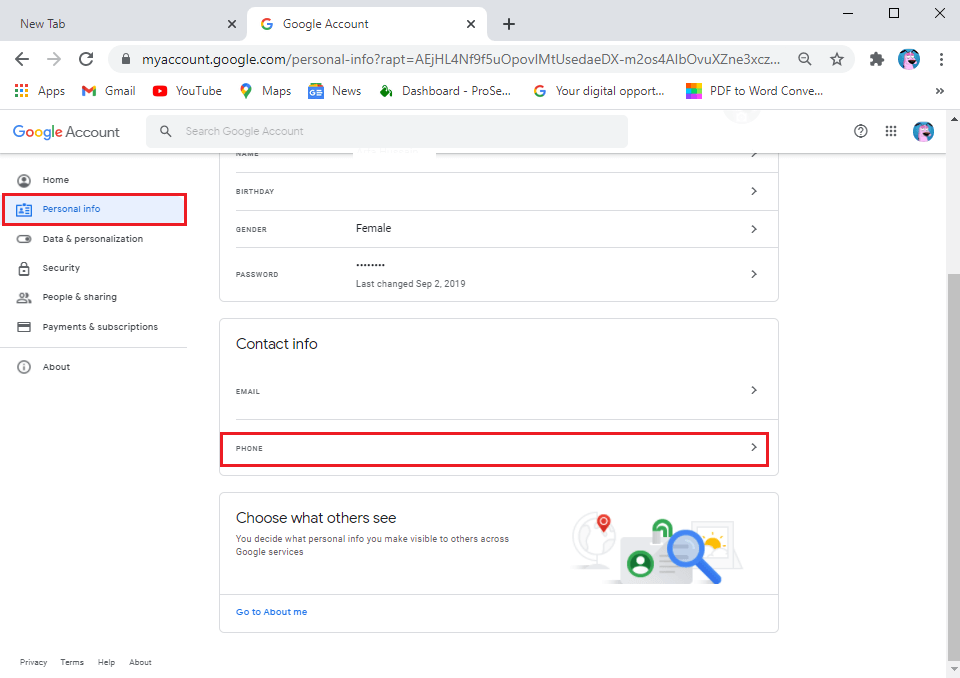This screenshot has height=678, width=960.
Task: Click Google Account profile avatar
Action: point(923,131)
